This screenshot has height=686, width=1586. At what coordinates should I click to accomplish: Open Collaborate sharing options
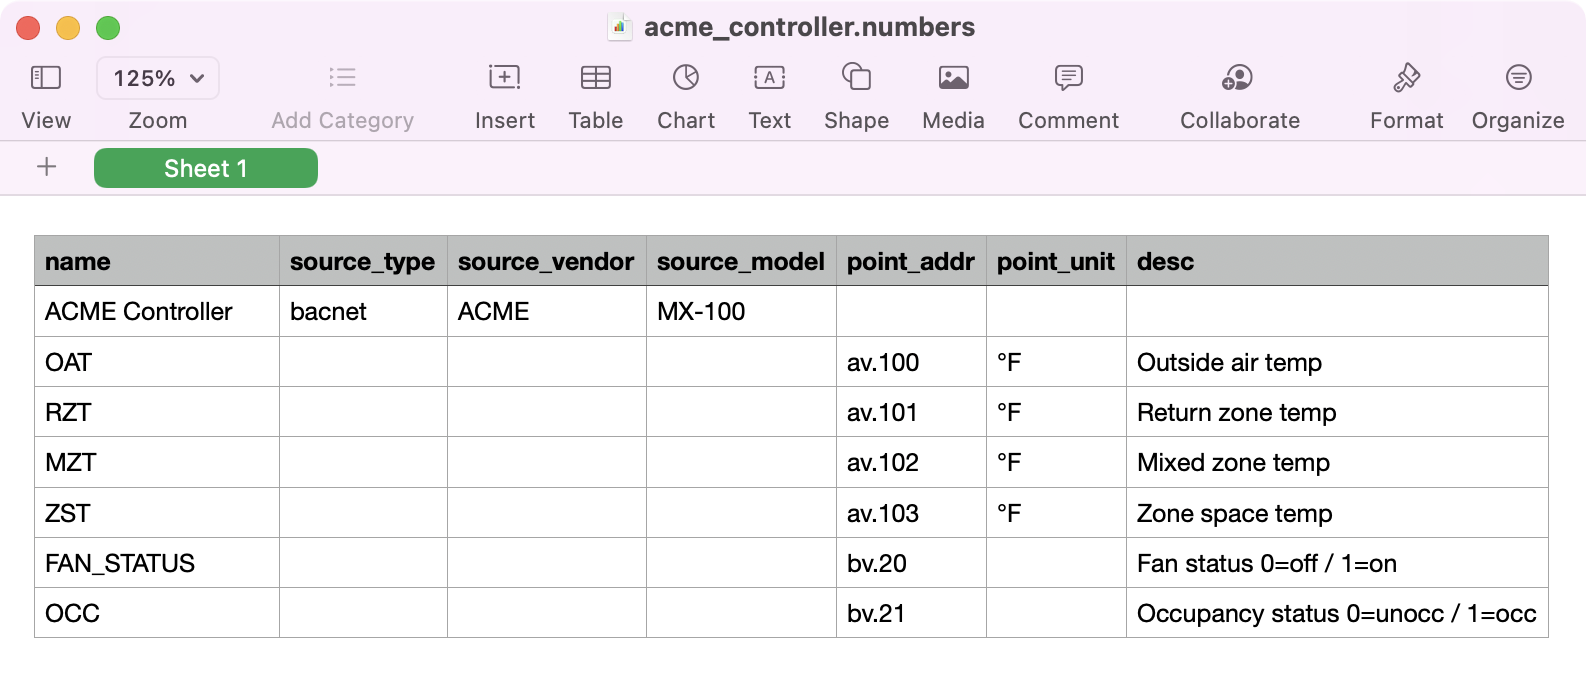pos(1238,78)
